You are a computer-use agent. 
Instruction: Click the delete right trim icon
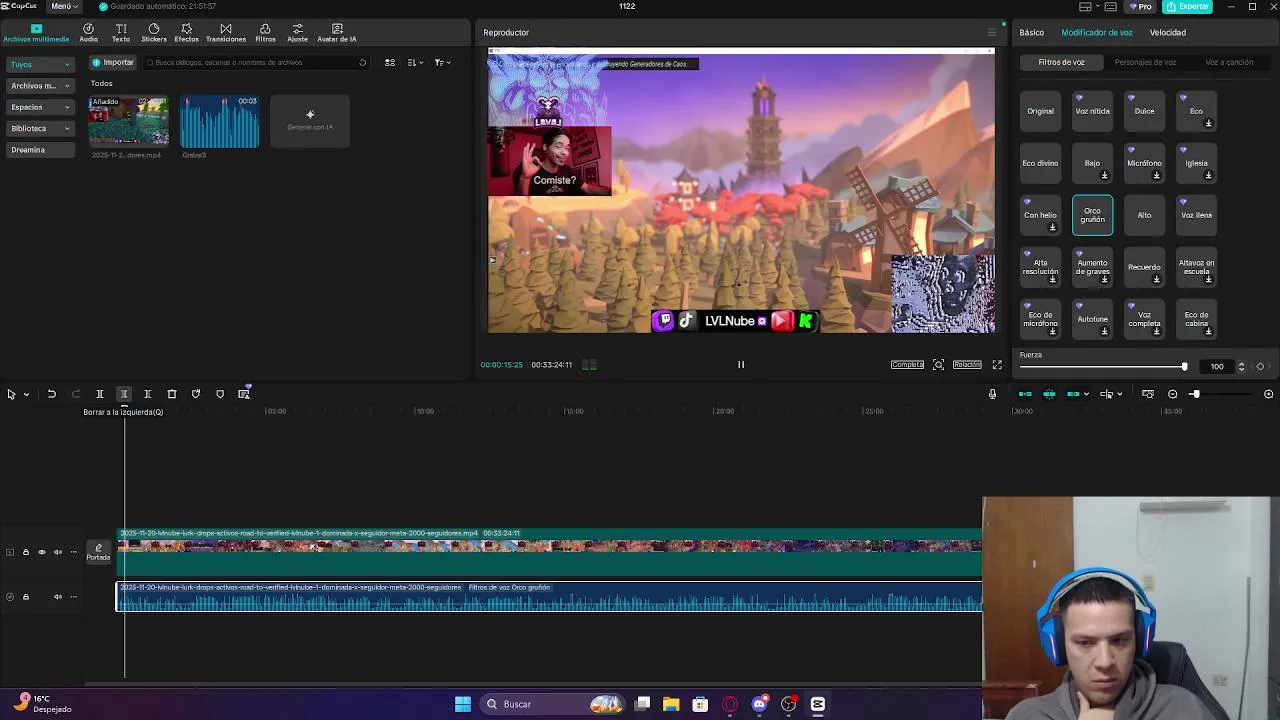tap(148, 394)
